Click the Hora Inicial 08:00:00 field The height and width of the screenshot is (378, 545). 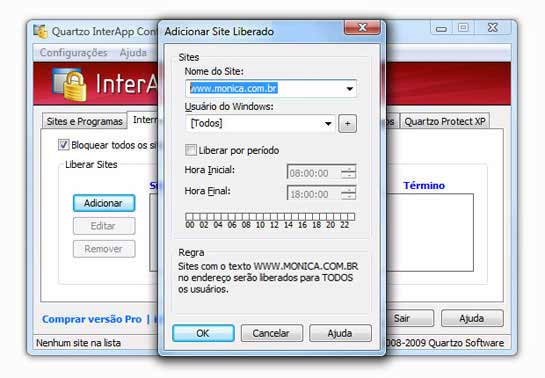click(x=321, y=172)
